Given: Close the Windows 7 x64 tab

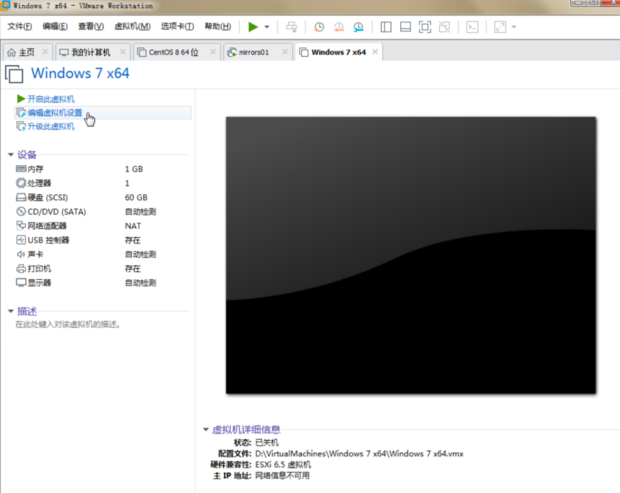Looking at the screenshot, I should pyautogui.click(x=375, y=52).
